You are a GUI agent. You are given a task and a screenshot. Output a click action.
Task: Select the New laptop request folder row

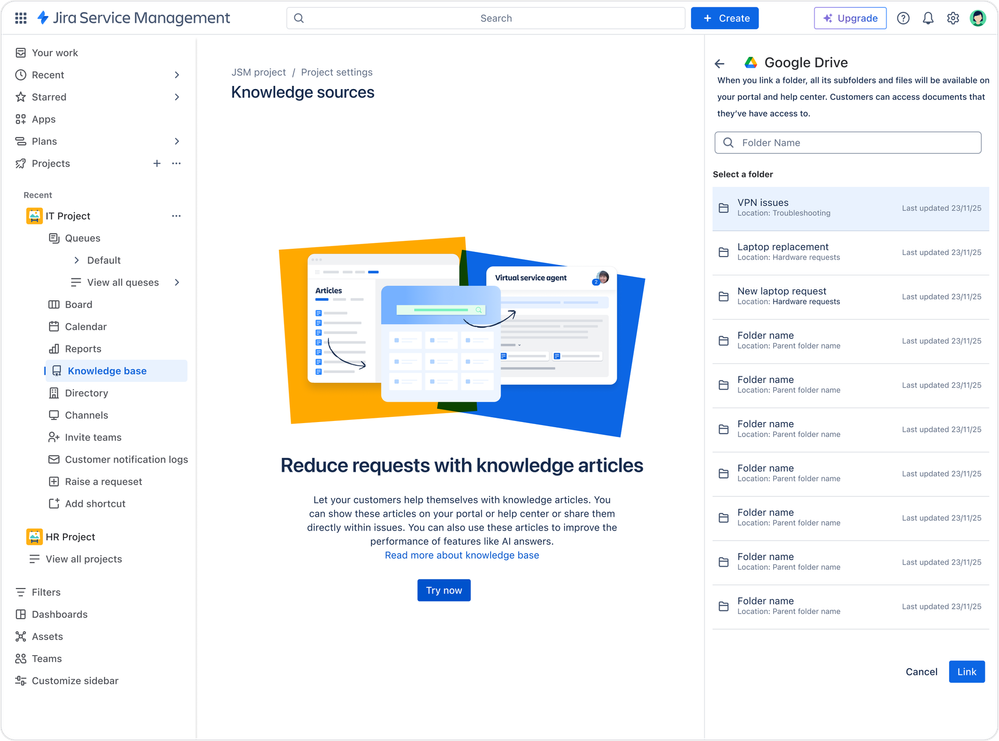coord(851,297)
